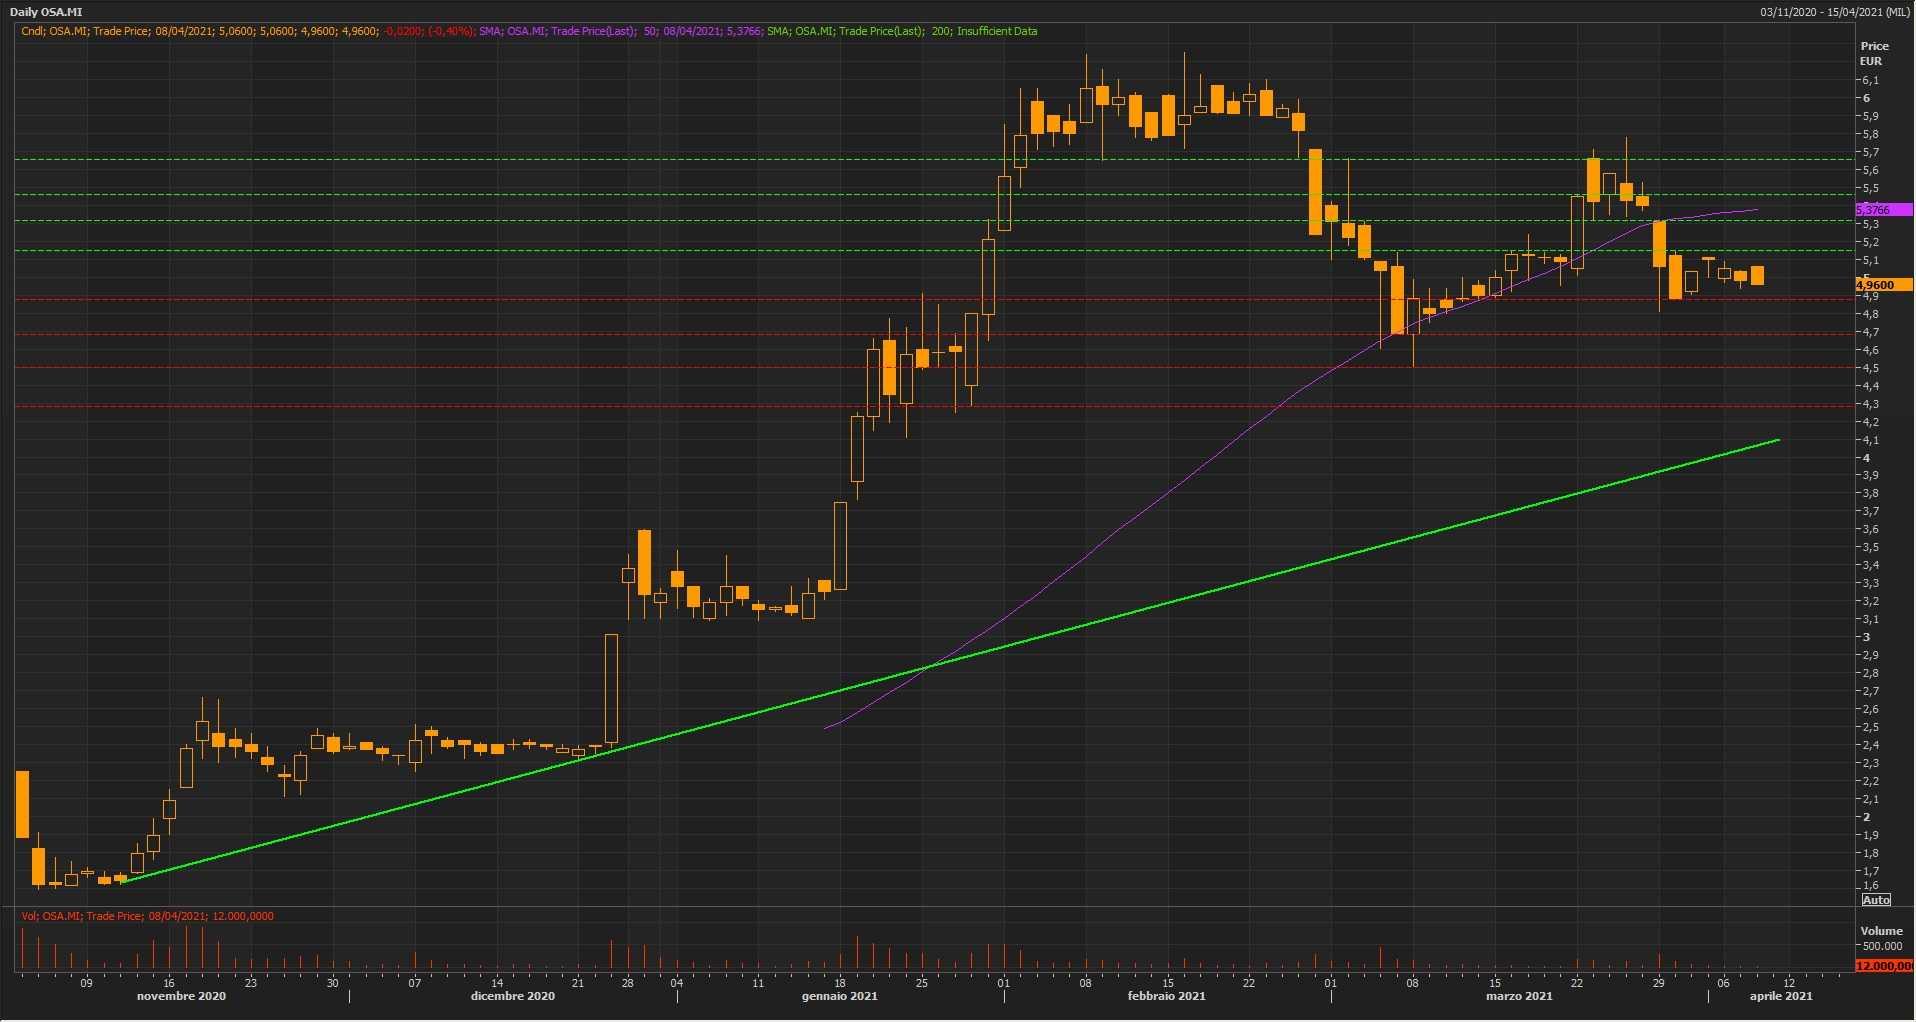Select the dicembre 2020 label on time axis
The height and width of the screenshot is (1022, 1916).
[512, 996]
